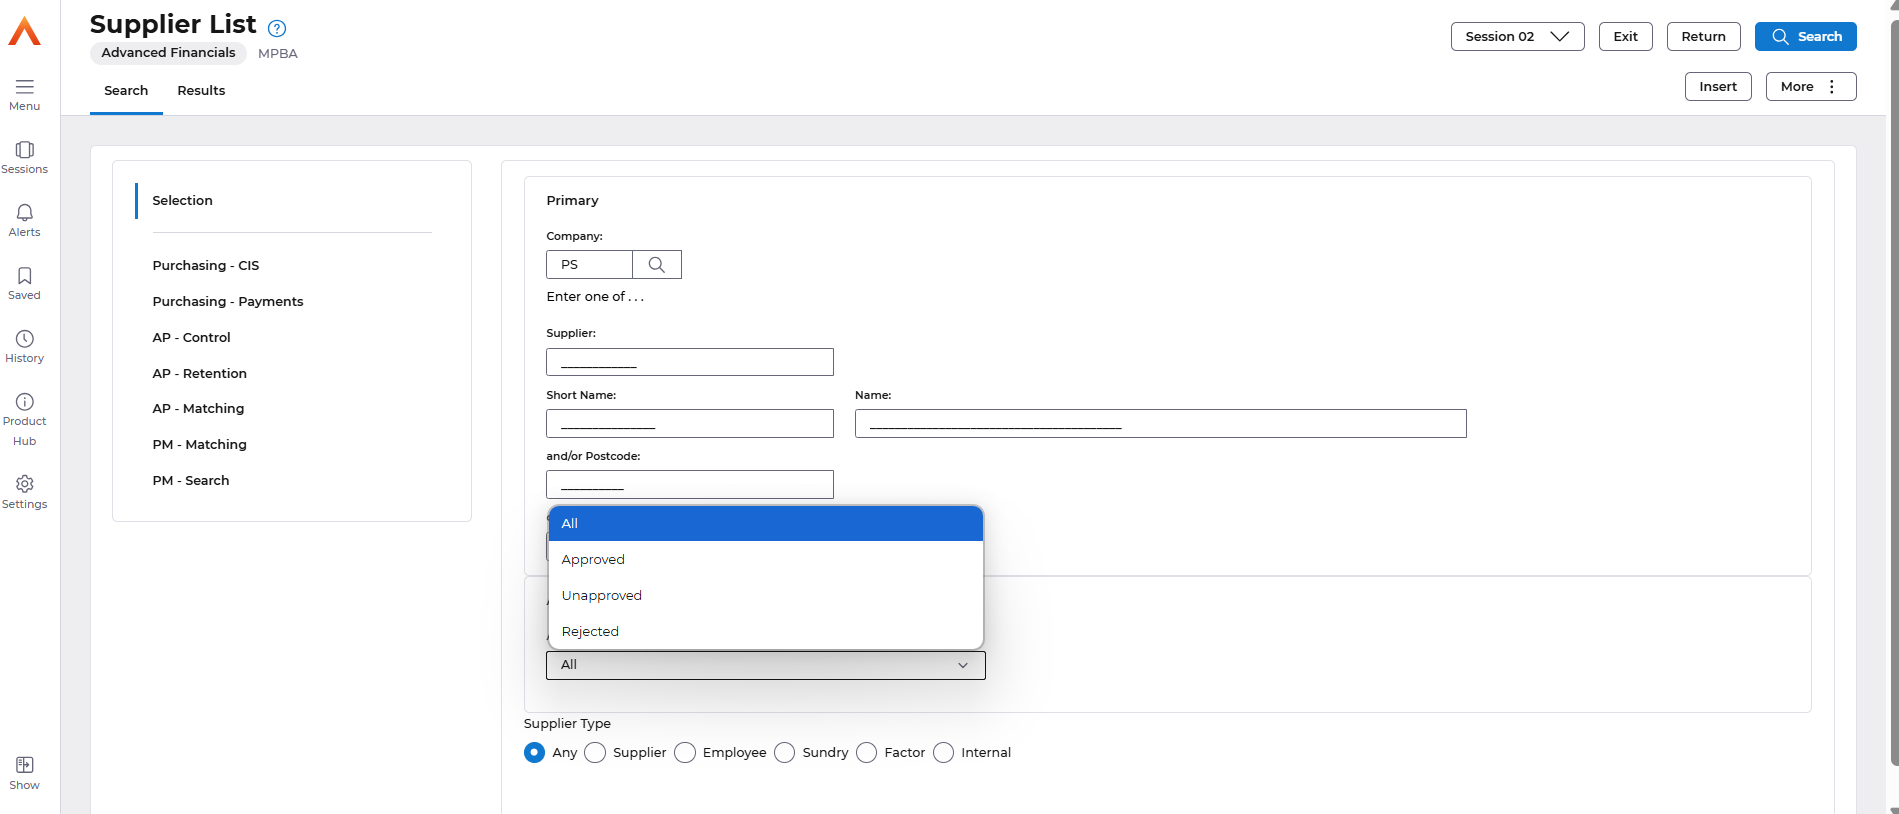Click the Supplier input field

[690, 362]
